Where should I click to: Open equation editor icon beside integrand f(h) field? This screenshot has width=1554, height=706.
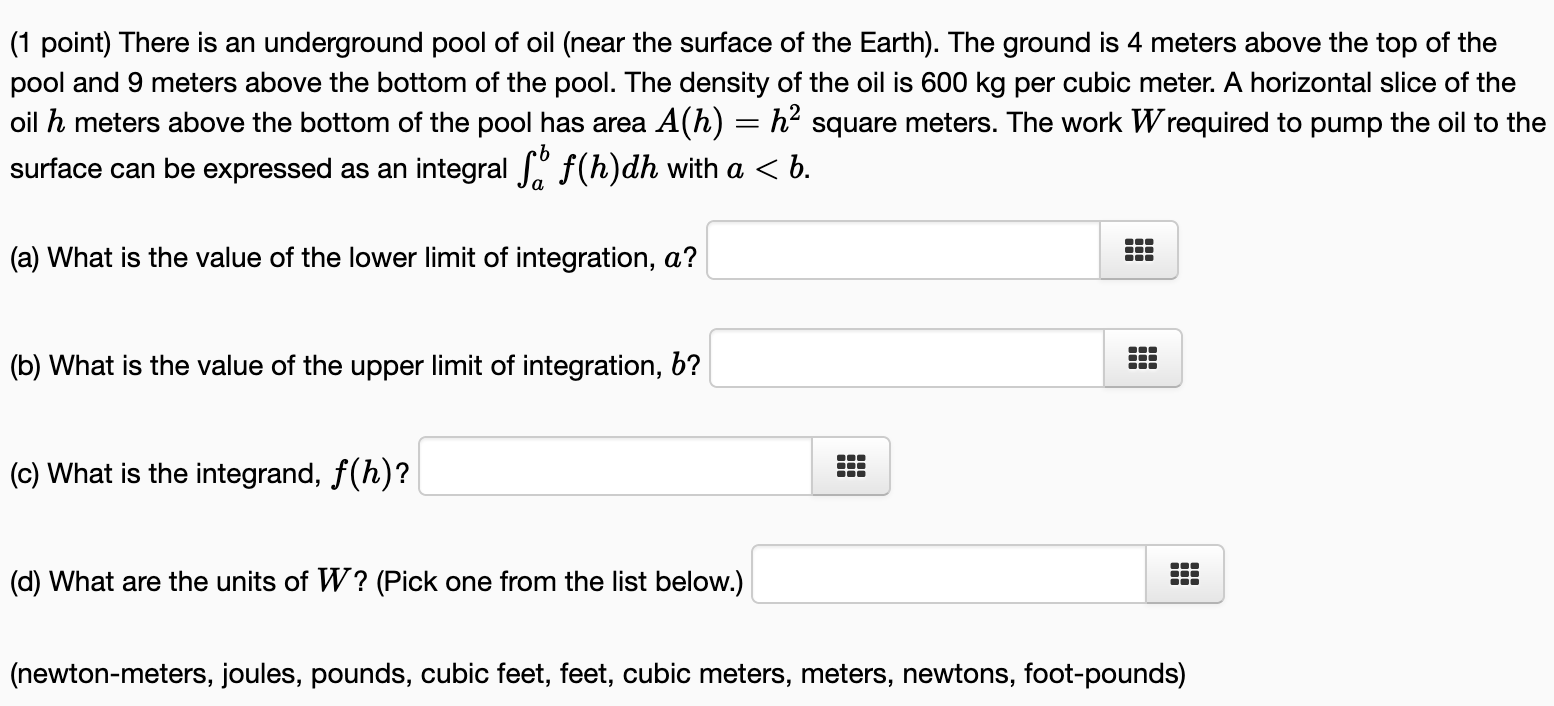(x=850, y=466)
